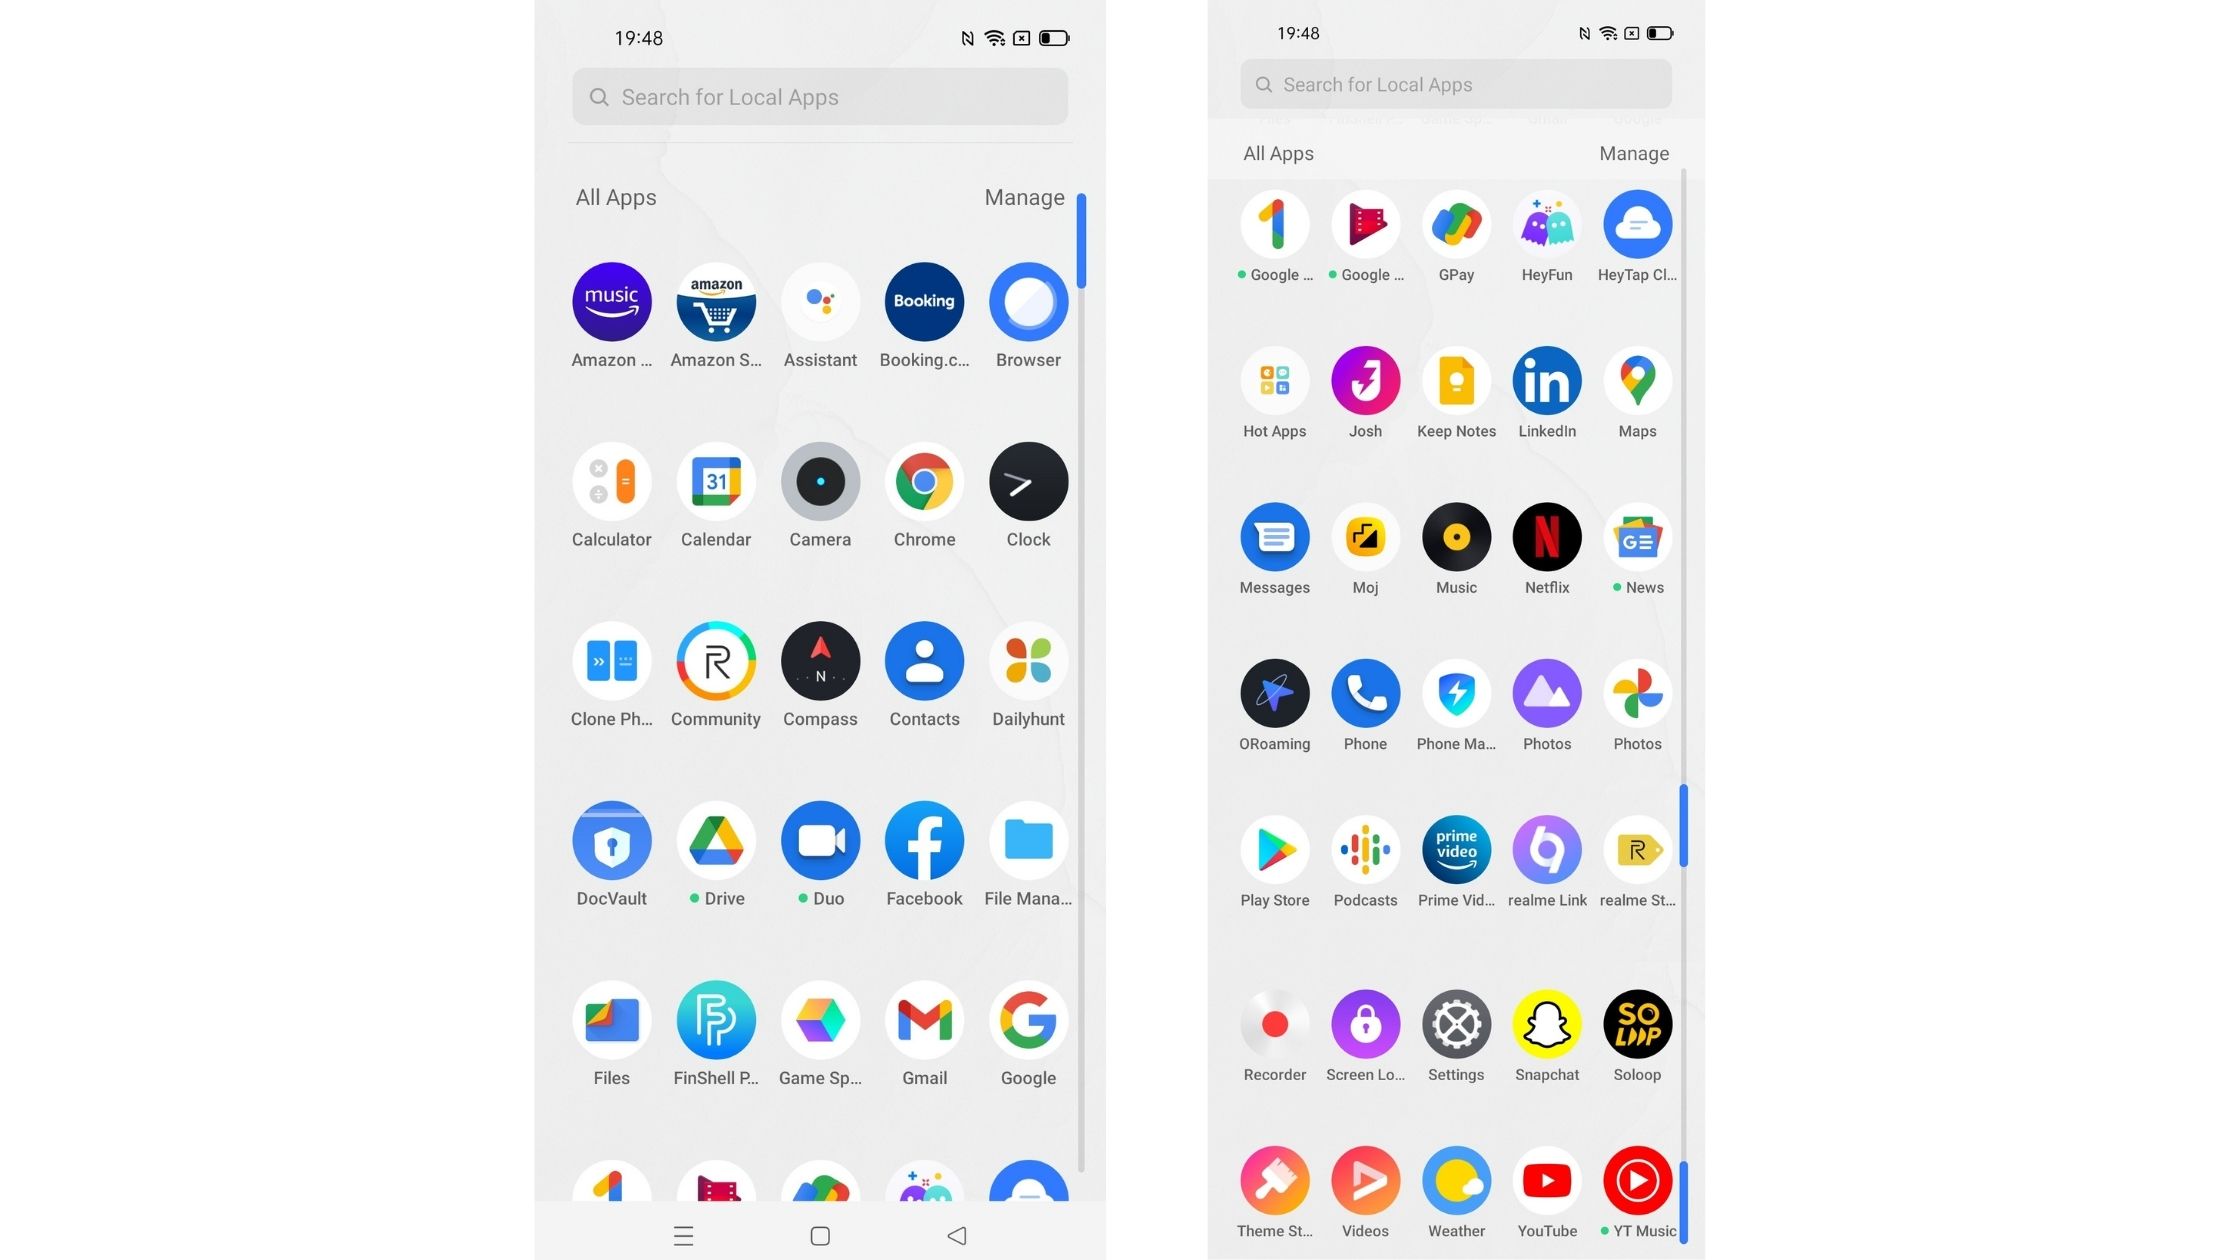Select All Apps tab on left screen
2240x1260 pixels.
pos(617,197)
